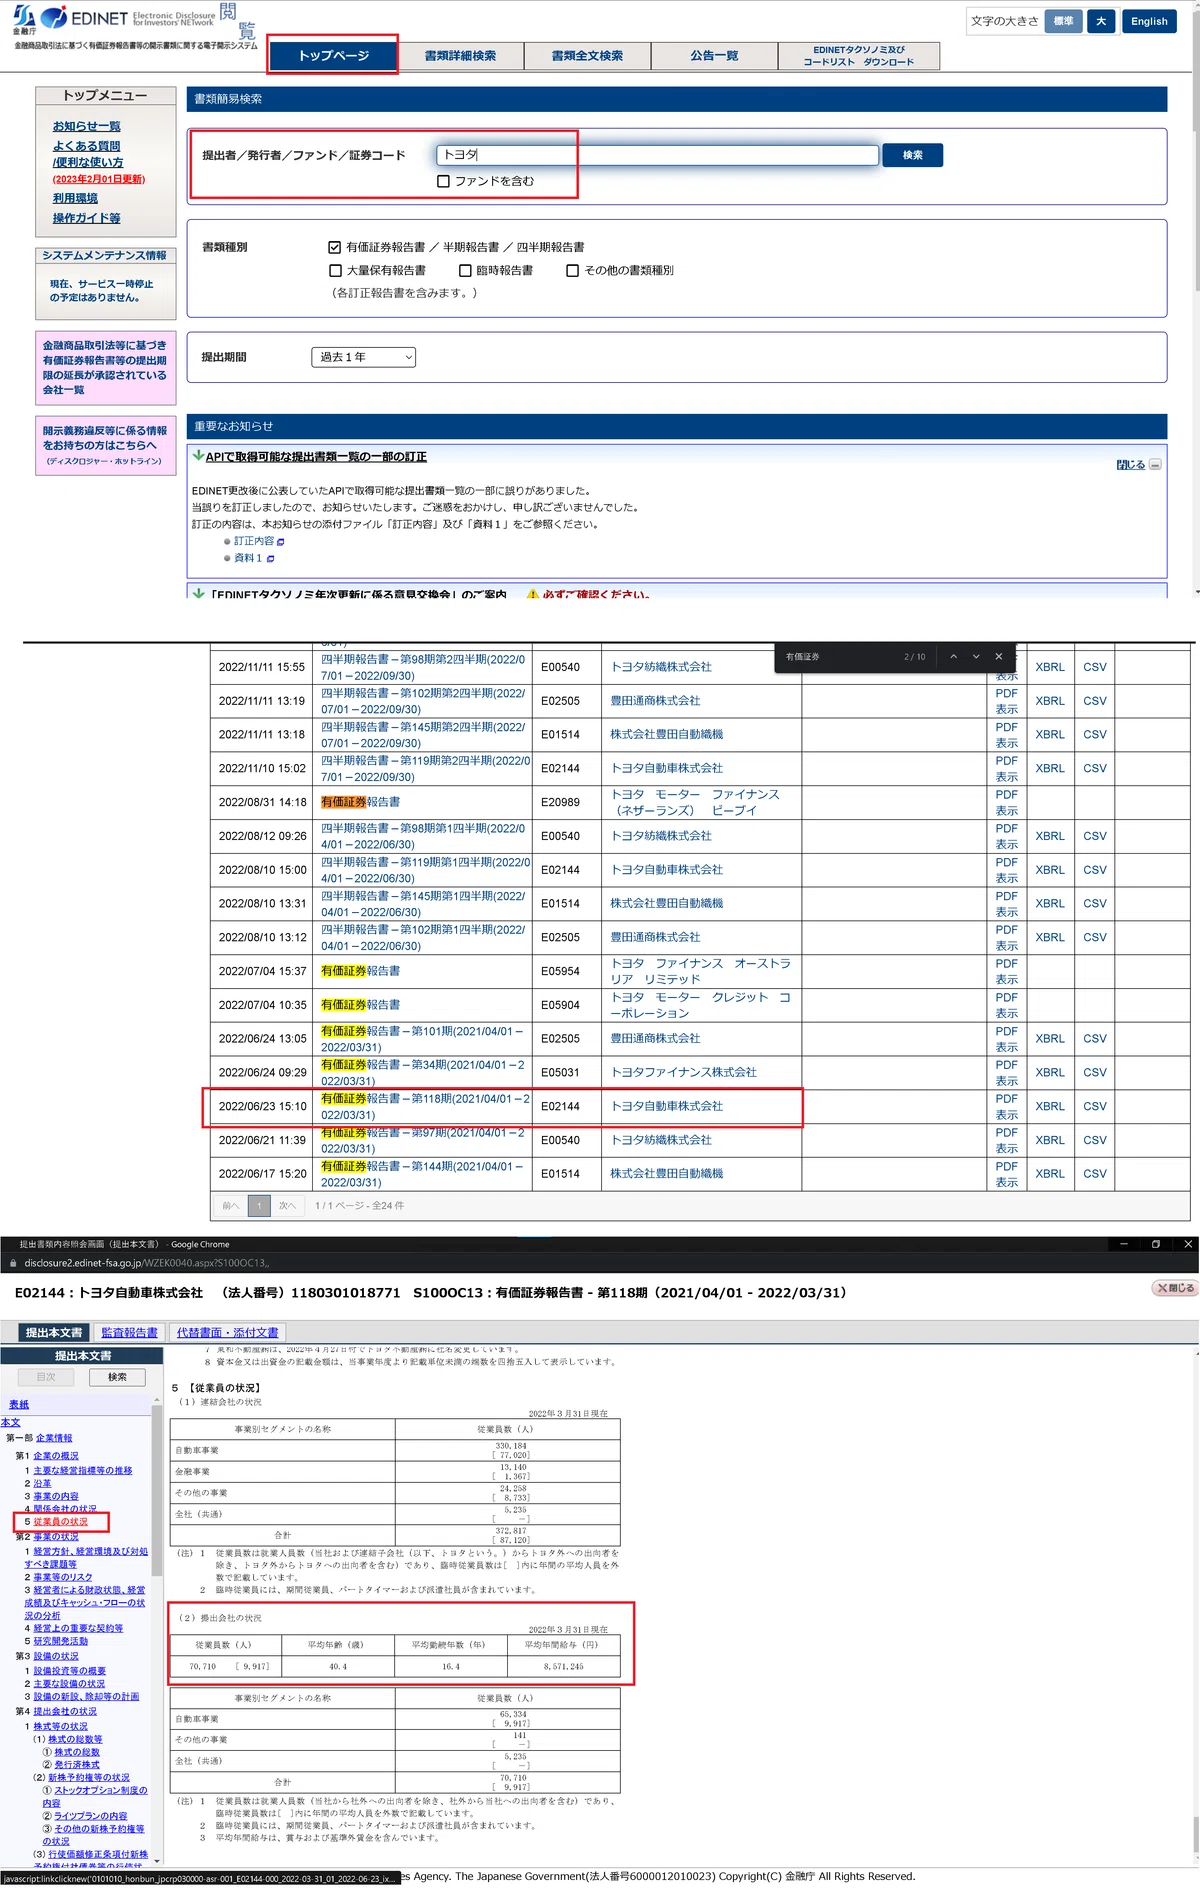Download XBRL for the 2022/06/24 13:05 row

[1050, 1039]
